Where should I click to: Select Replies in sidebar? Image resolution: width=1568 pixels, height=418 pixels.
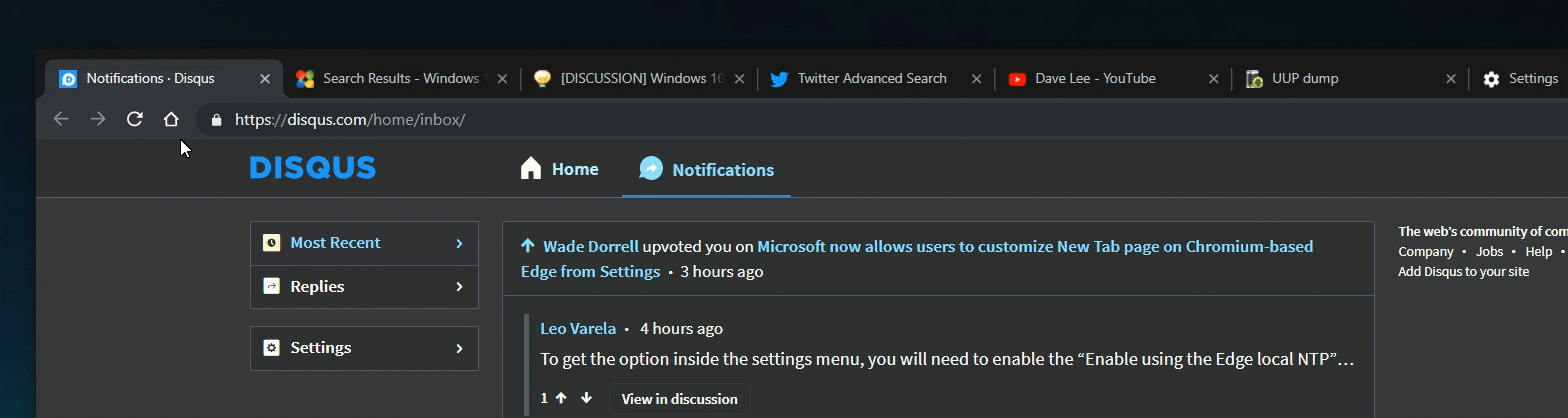(x=364, y=287)
